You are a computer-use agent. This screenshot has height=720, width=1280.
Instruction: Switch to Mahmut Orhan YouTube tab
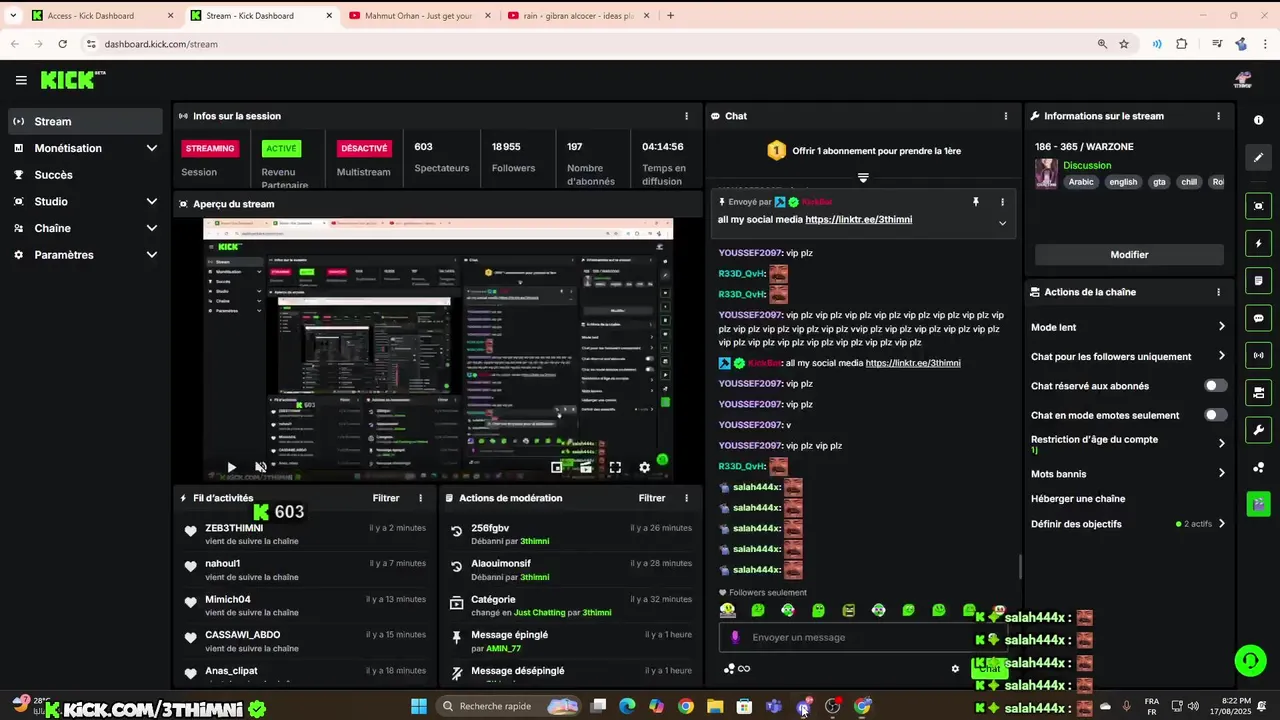click(x=418, y=16)
